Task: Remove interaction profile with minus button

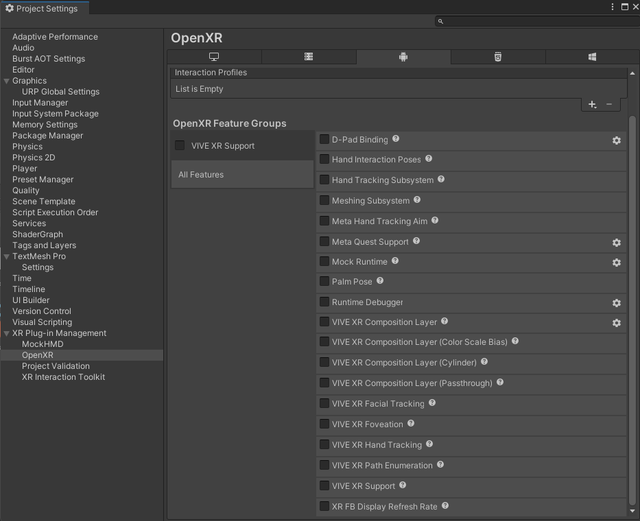Action: click(x=609, y=105)
